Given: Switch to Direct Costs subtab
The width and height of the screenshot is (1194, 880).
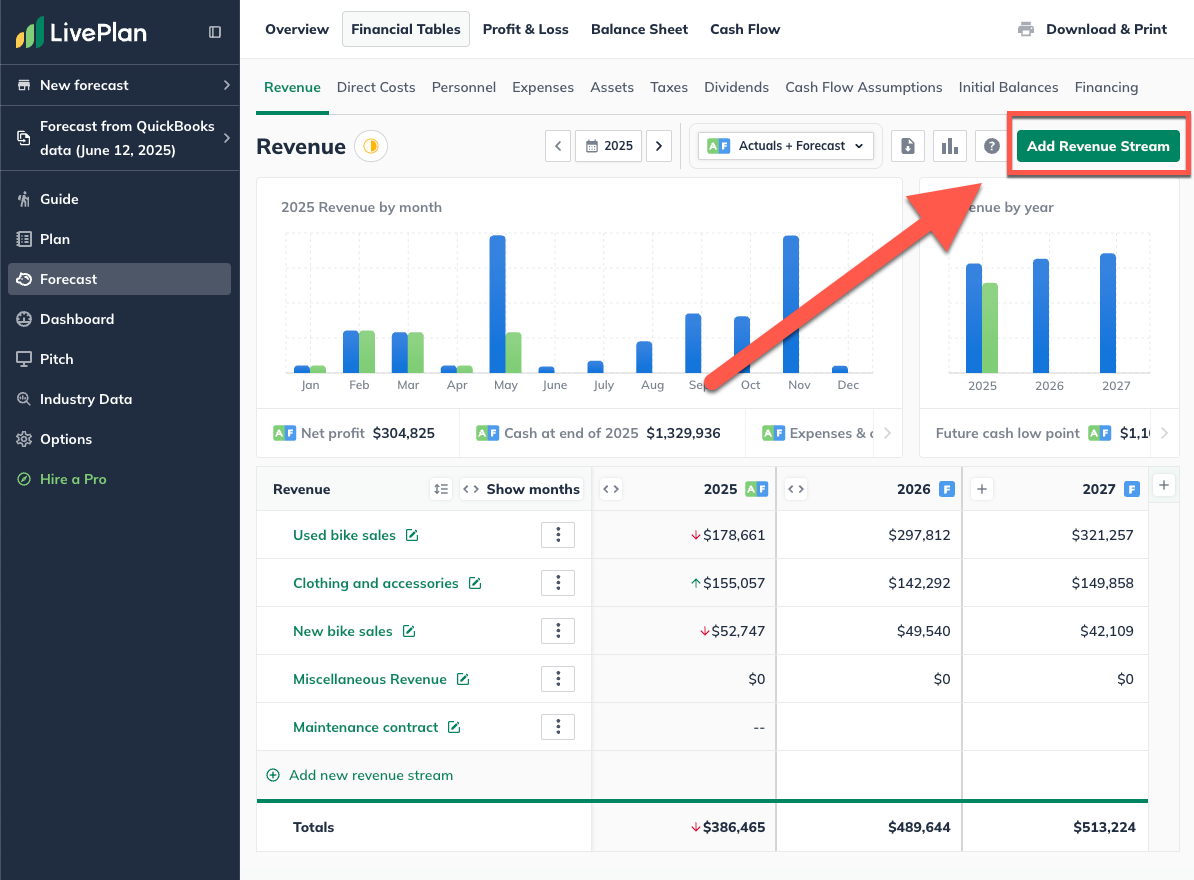Looking at the screenshot, I should 376,88.
